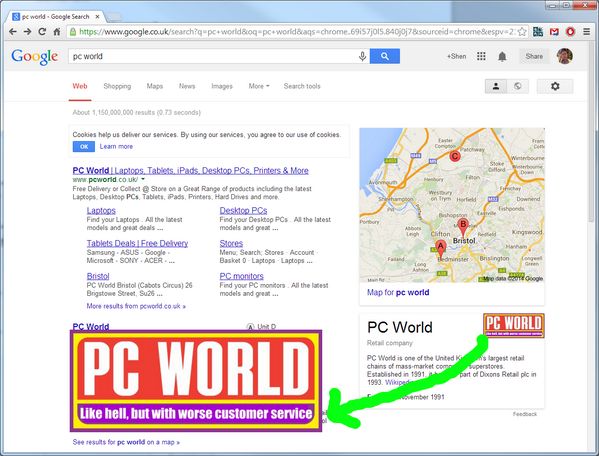Image resolution: width=599 pixels, height=456 pixels.
Task: Open the Laptops sitelink
Action: pos(101,210)
